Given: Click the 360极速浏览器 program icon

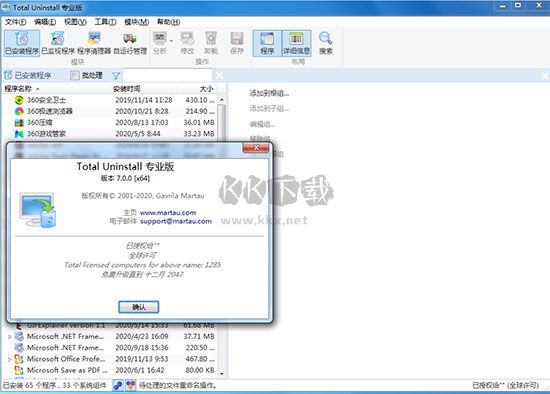Looking at the screenshot, I should click(x=19, y=111).
